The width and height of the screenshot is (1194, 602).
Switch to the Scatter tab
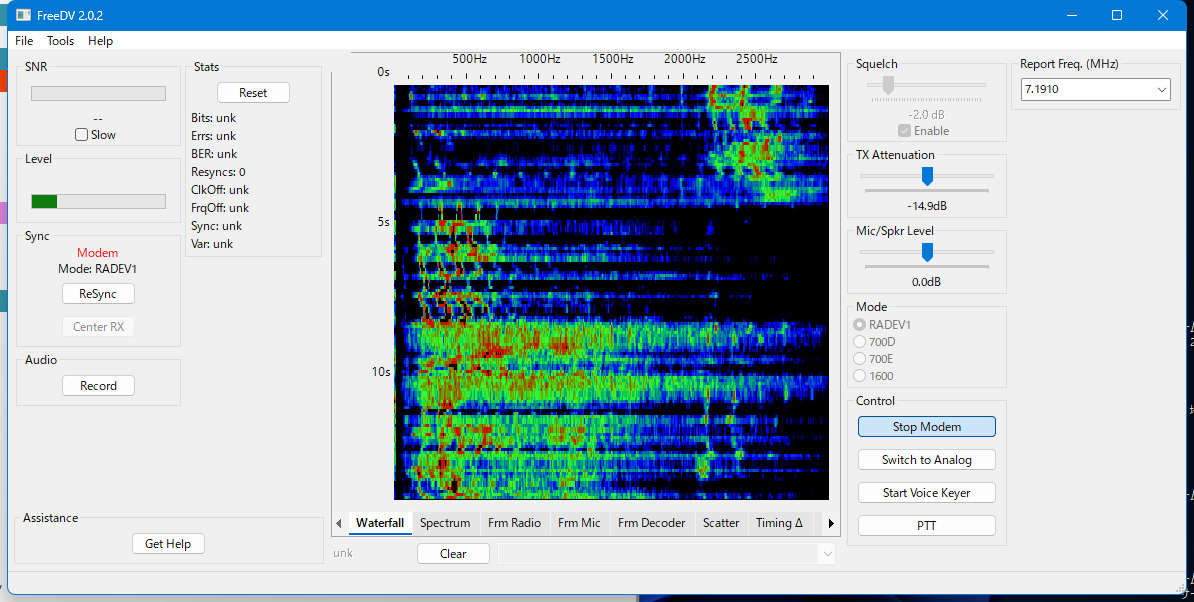tap(721, 523)
